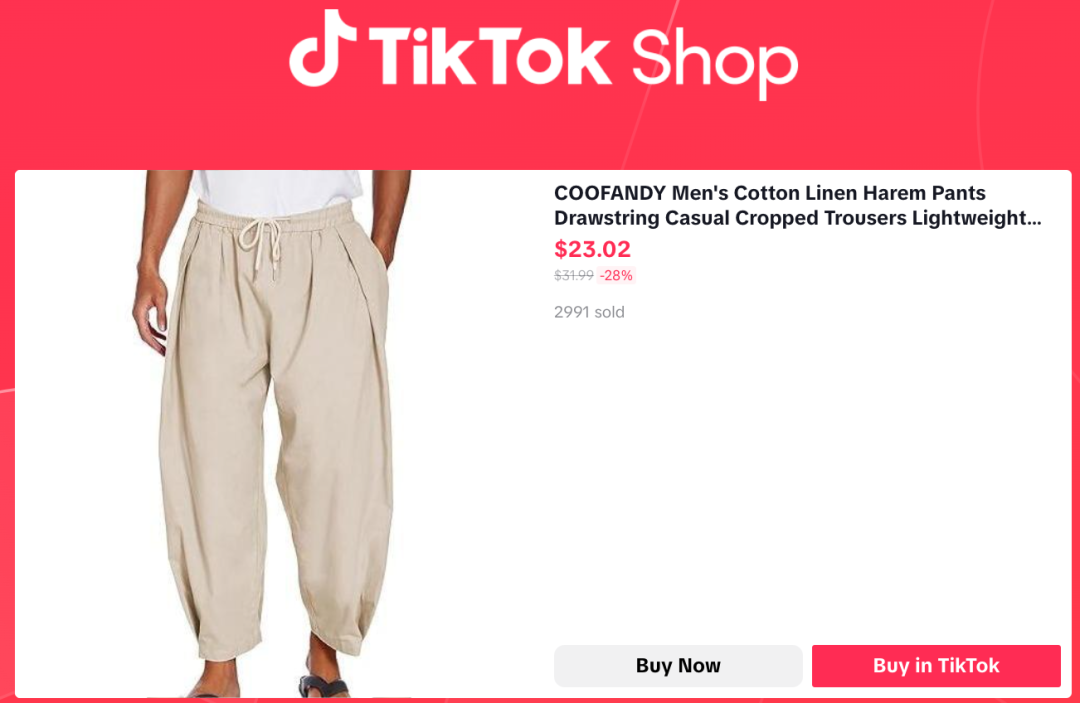Click the $23.02 sale price
The image size is (1080, 703).
[592, 249]
